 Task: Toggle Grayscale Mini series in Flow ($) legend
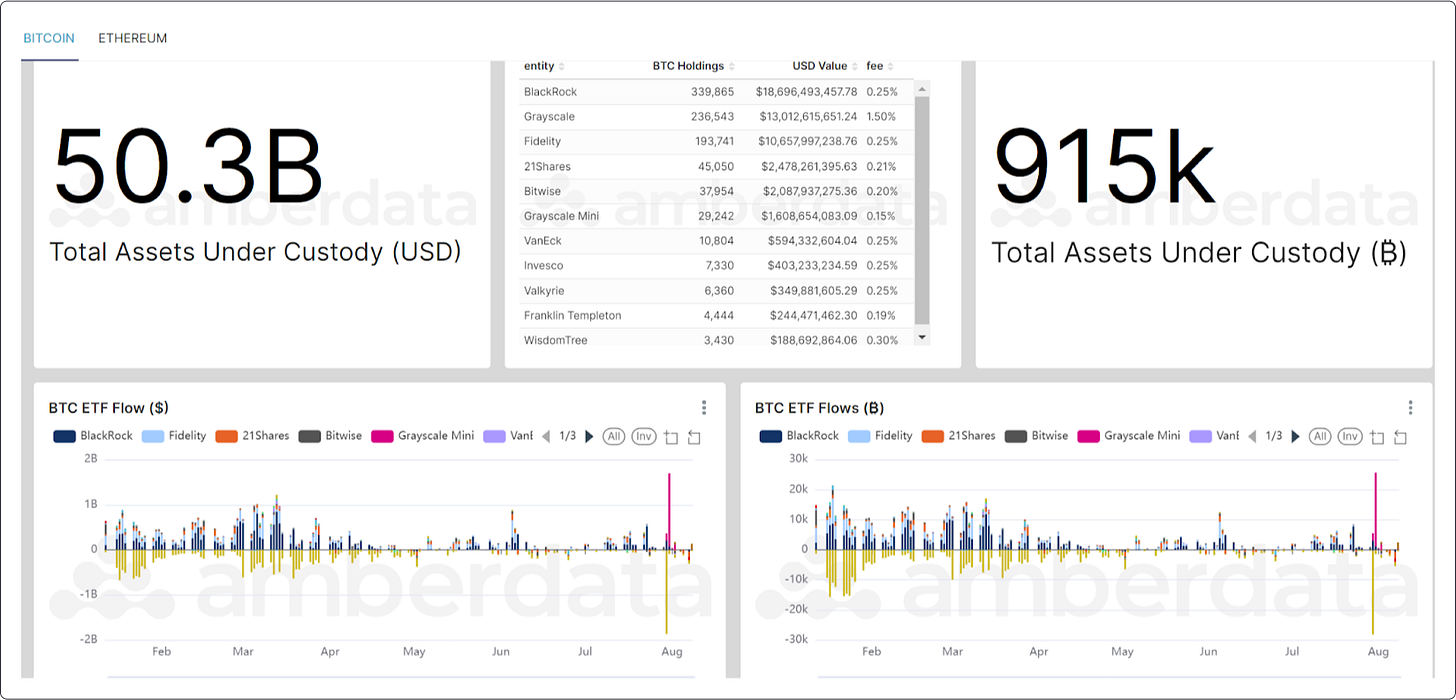[422, 436]
